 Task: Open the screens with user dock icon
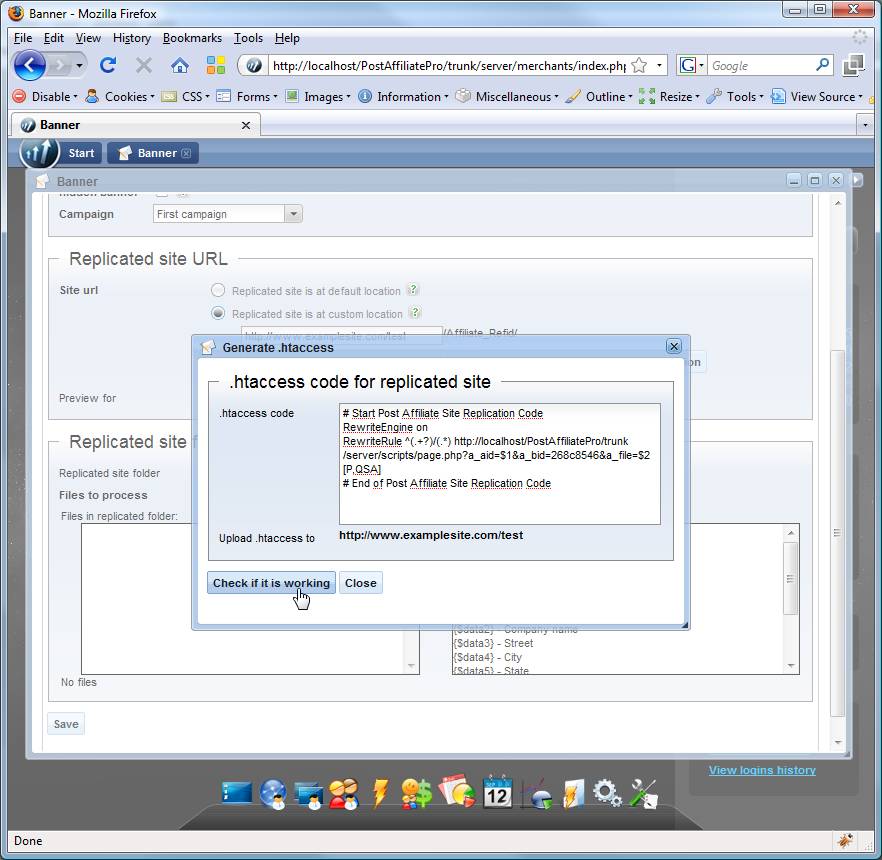point(309,795)
